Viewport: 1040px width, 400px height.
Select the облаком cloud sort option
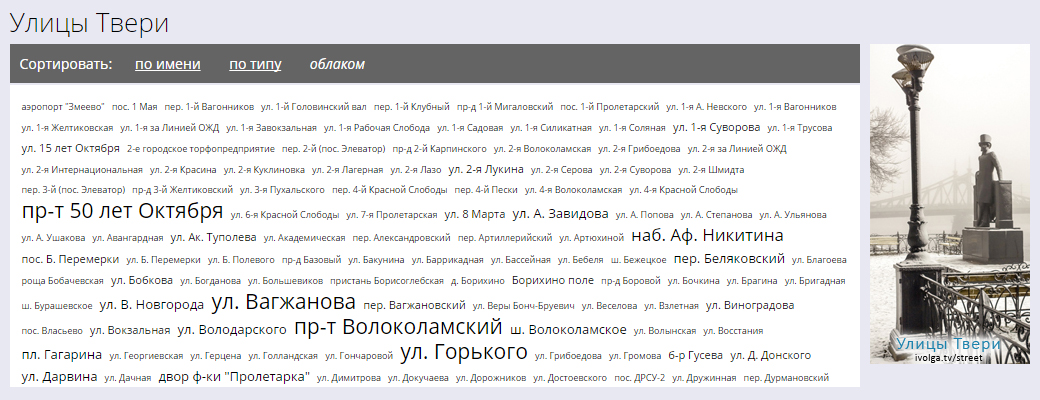(337, 64)
